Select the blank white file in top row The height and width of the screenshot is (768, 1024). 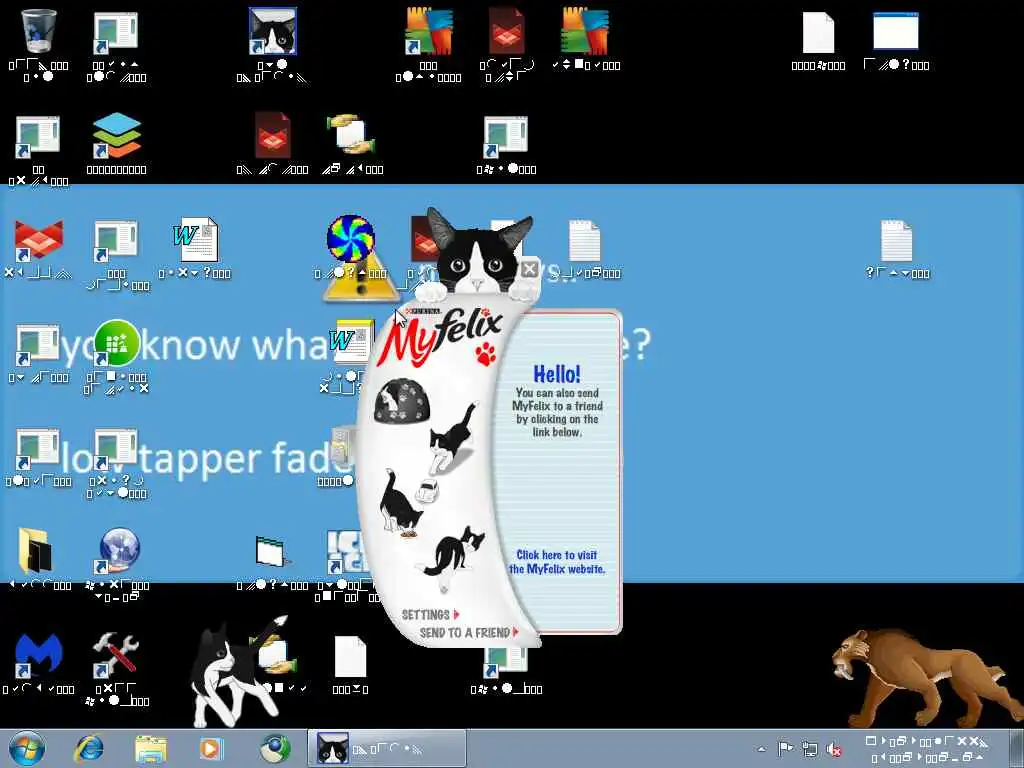818,33
